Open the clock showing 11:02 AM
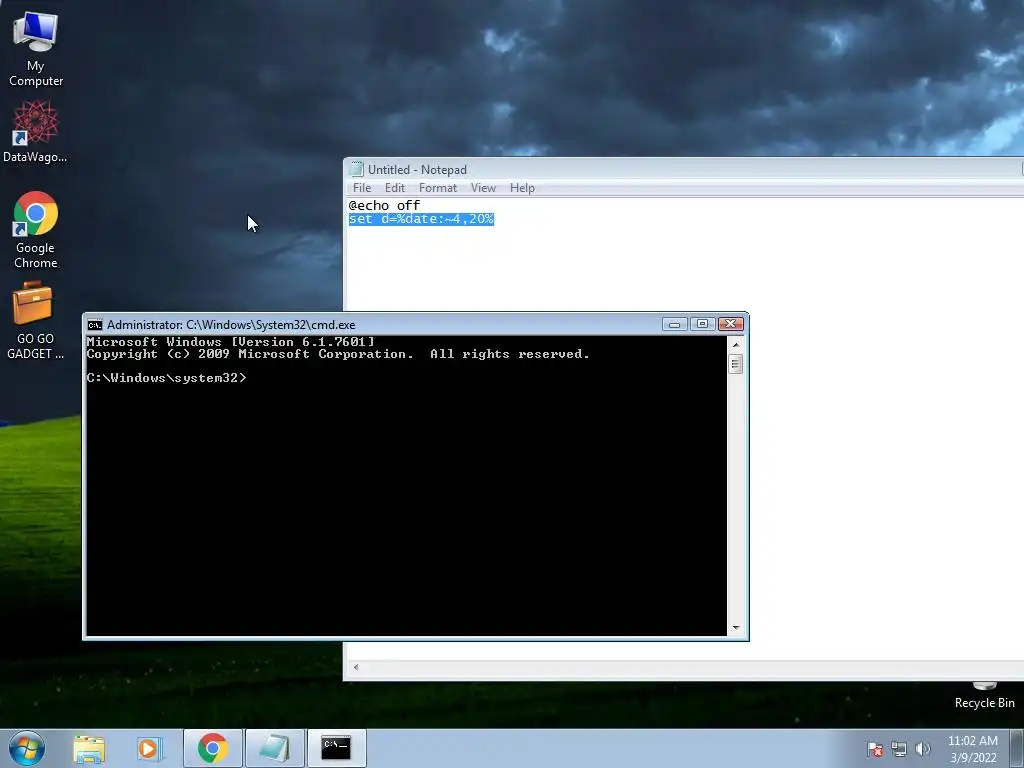The height and width of the screenshot is (768, 1024). 973,749
